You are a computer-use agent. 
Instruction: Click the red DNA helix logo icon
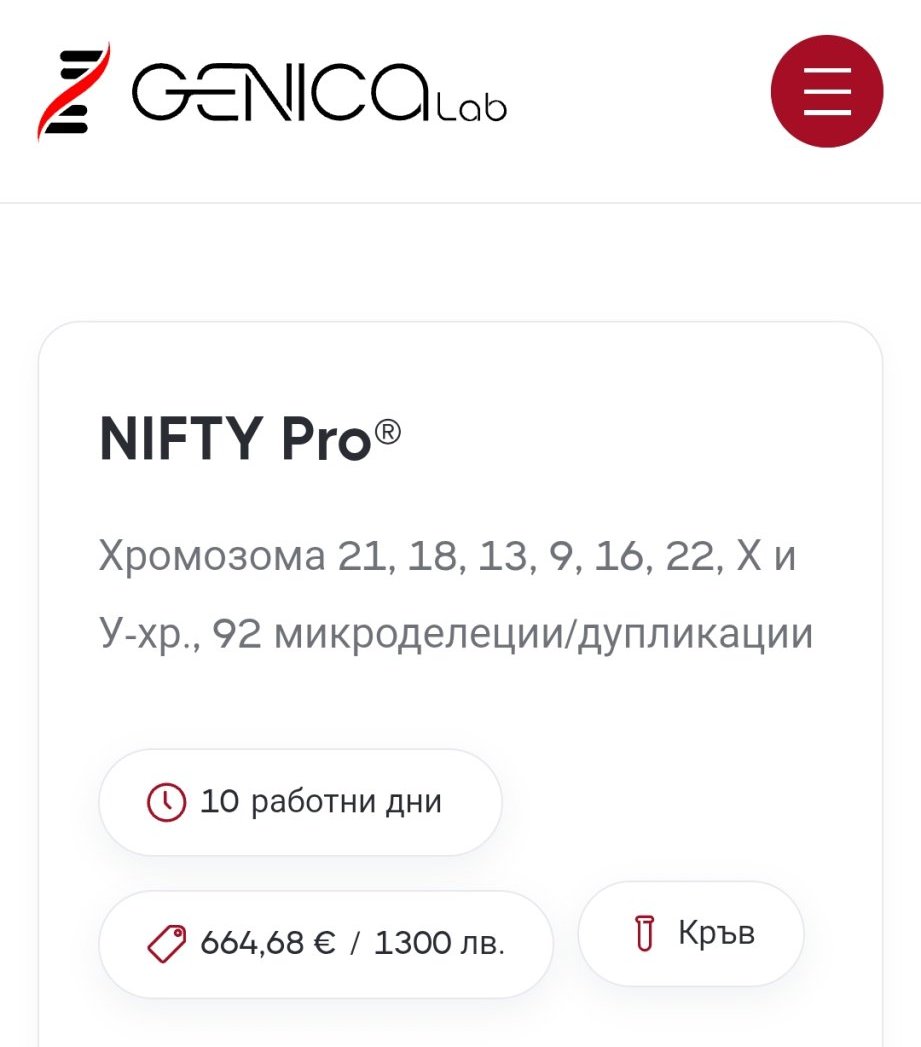pos(66,92)
